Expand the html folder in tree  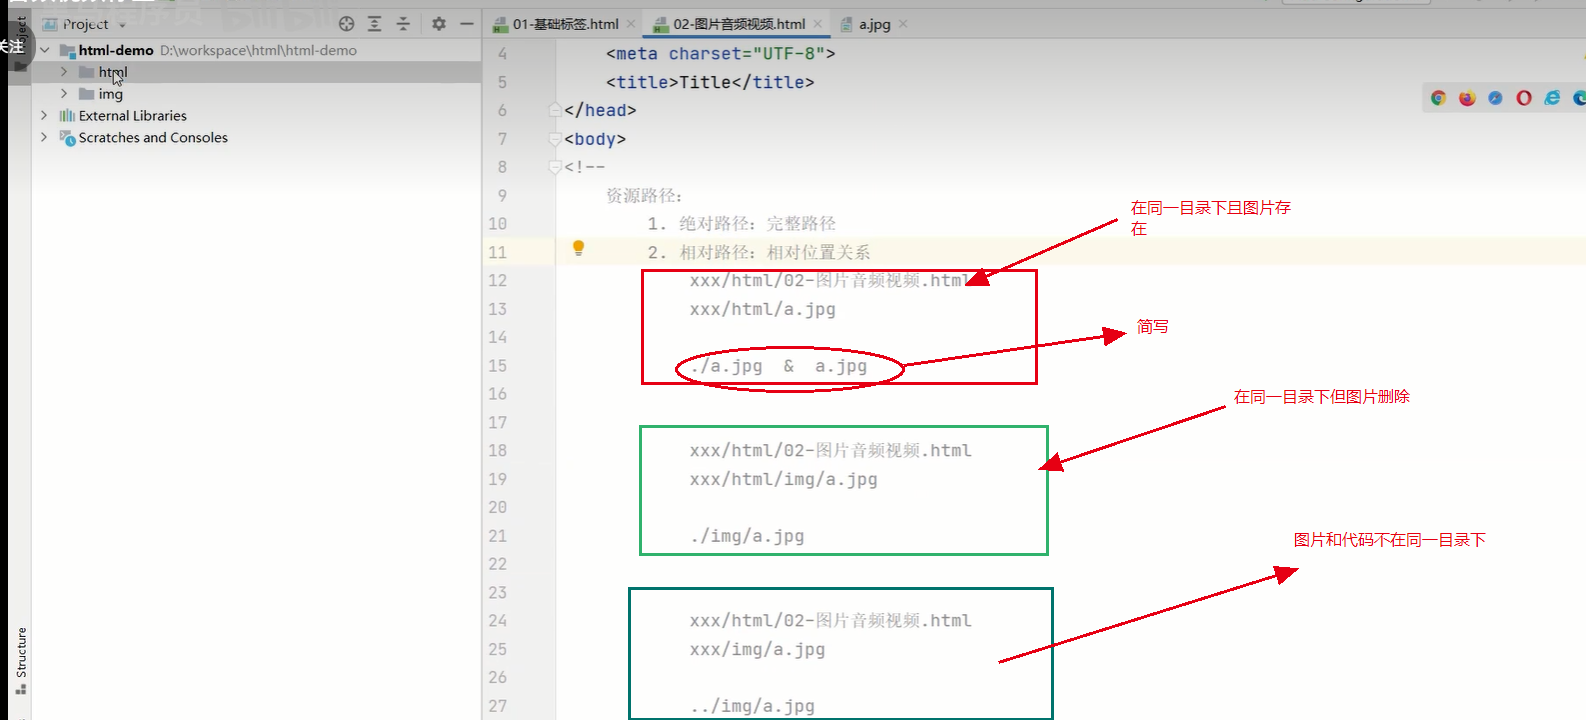pos(64,72)
